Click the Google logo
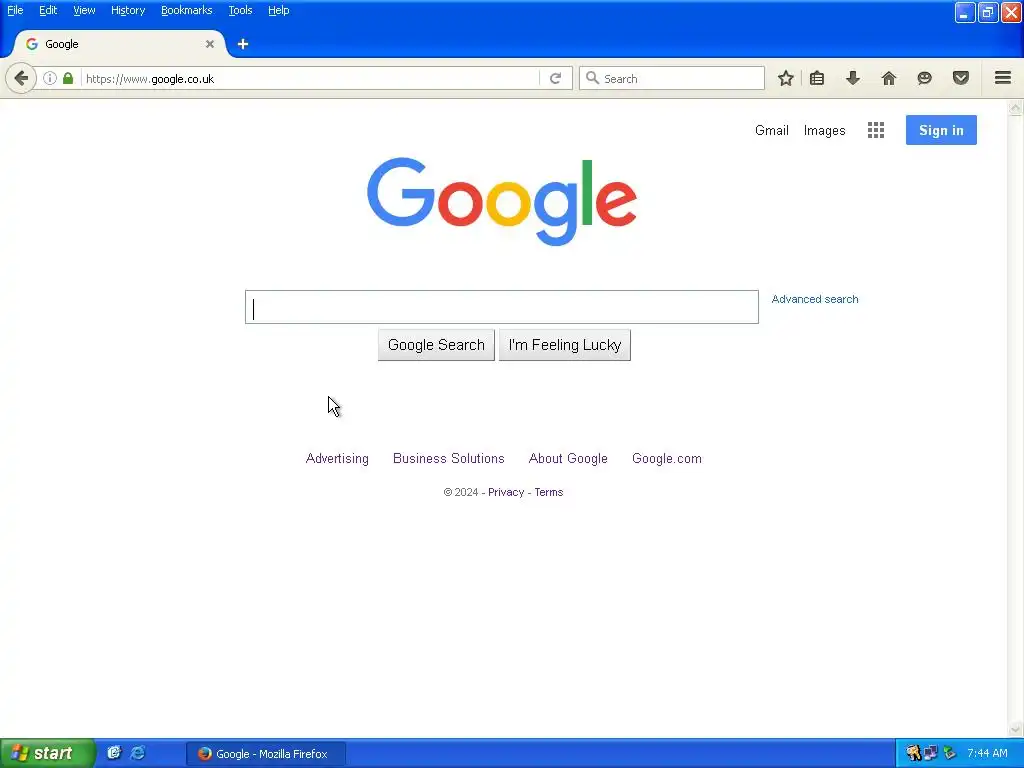Image resolution: width=1024 pixels, height=768 pixels. 502,201
